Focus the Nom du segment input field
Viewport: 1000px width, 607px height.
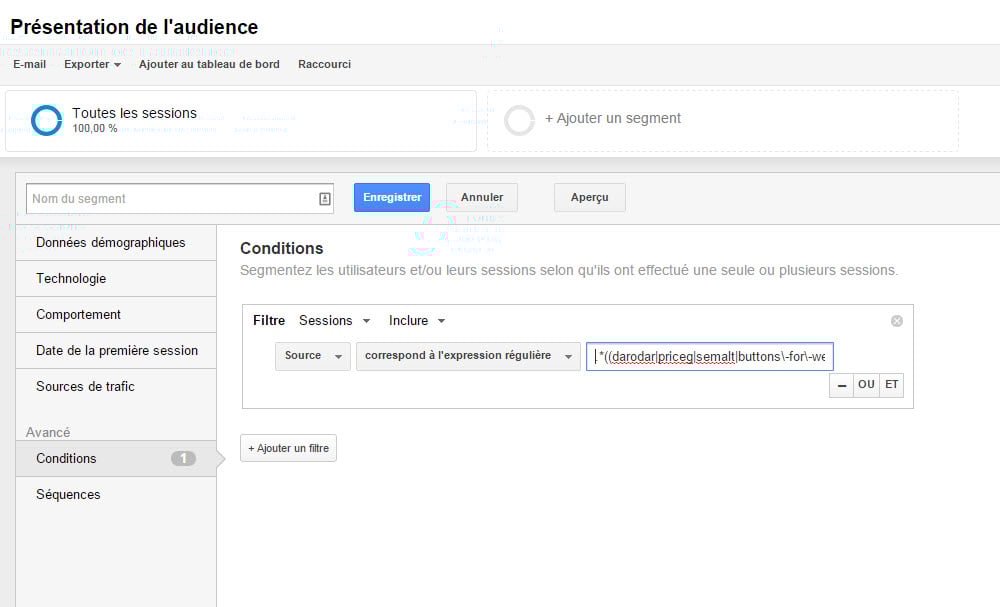pos(180,199)
